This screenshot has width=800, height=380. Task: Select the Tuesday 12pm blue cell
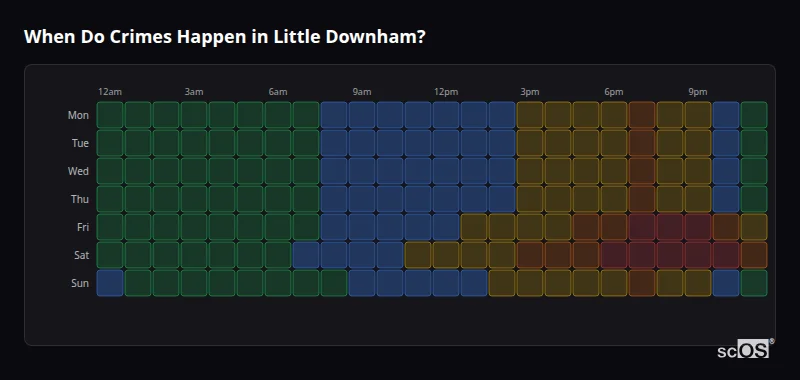pos(446,143)
